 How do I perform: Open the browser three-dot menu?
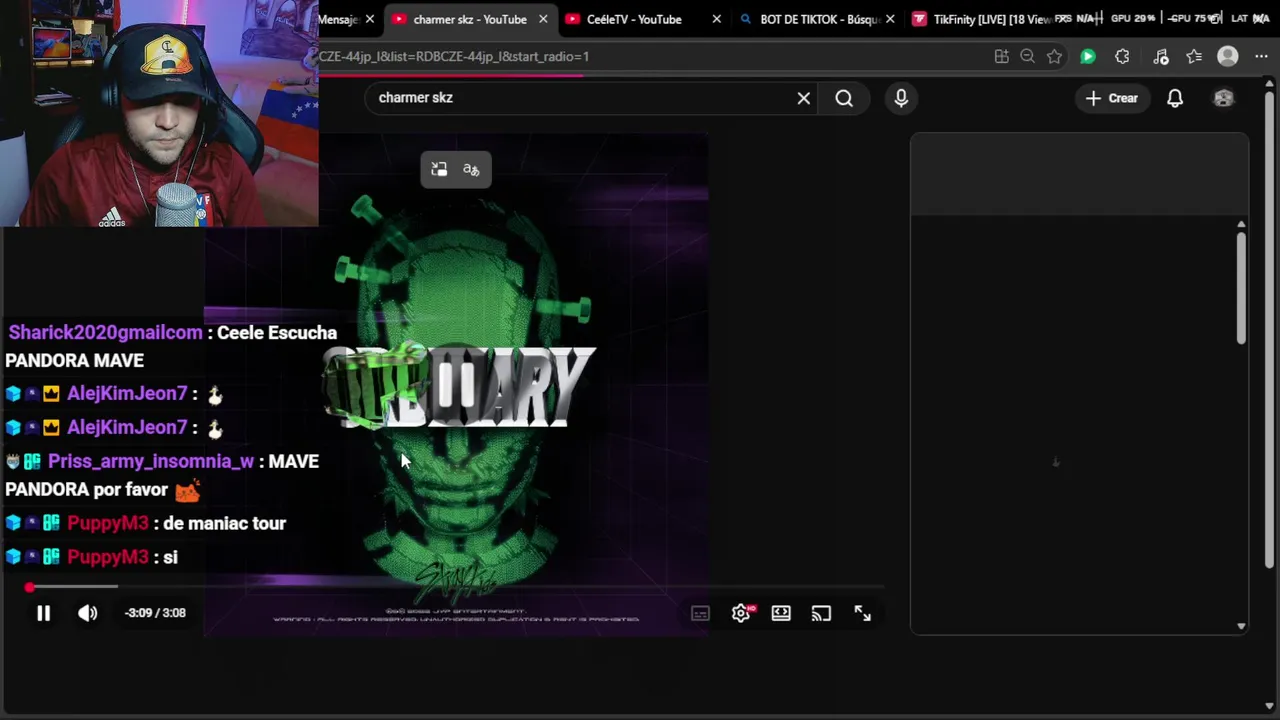1261,57
